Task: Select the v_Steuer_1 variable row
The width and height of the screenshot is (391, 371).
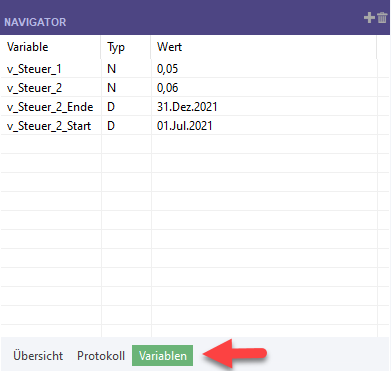Action: click(x=189, y=69)
